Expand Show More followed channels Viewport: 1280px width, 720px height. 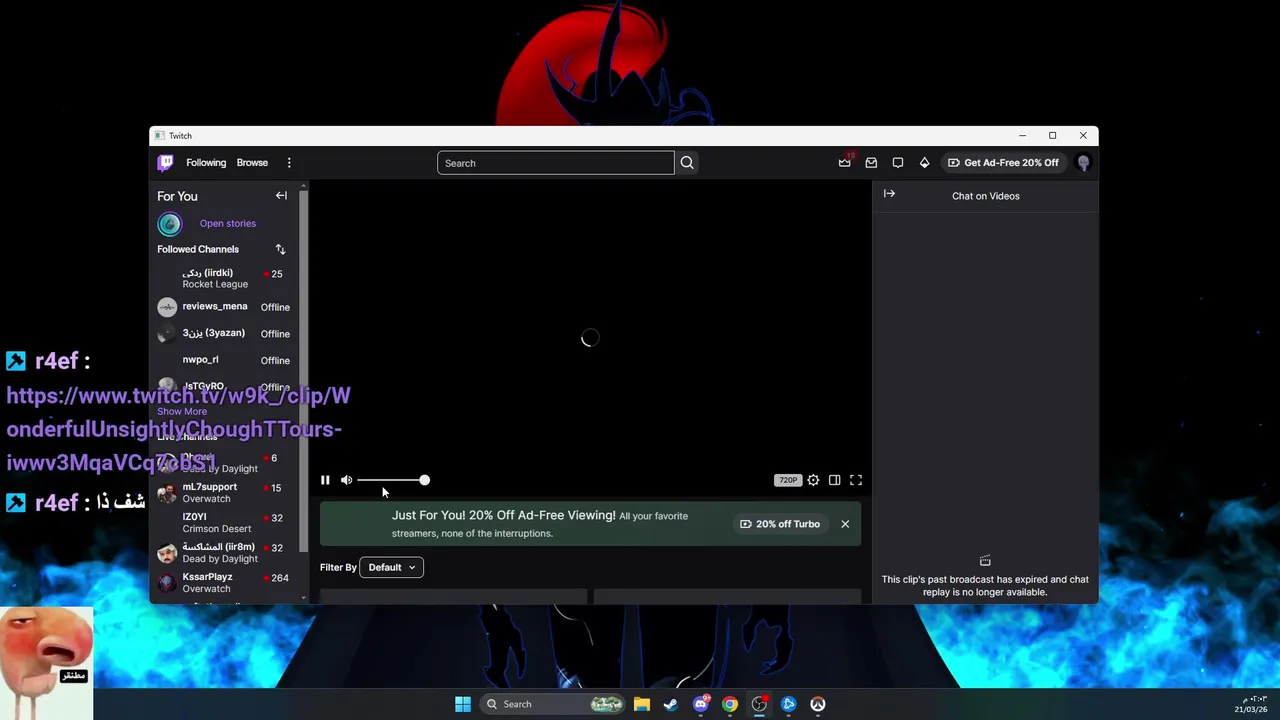182,411
